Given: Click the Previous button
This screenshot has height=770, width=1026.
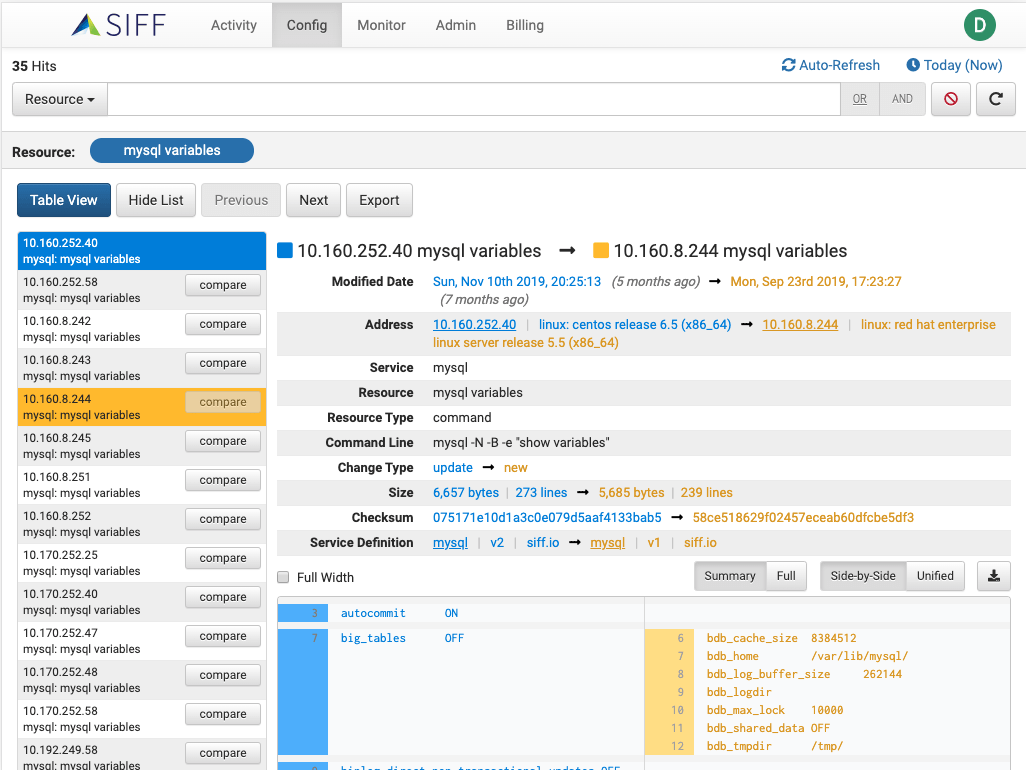Looking at the screenshot, I should (241, 200).
